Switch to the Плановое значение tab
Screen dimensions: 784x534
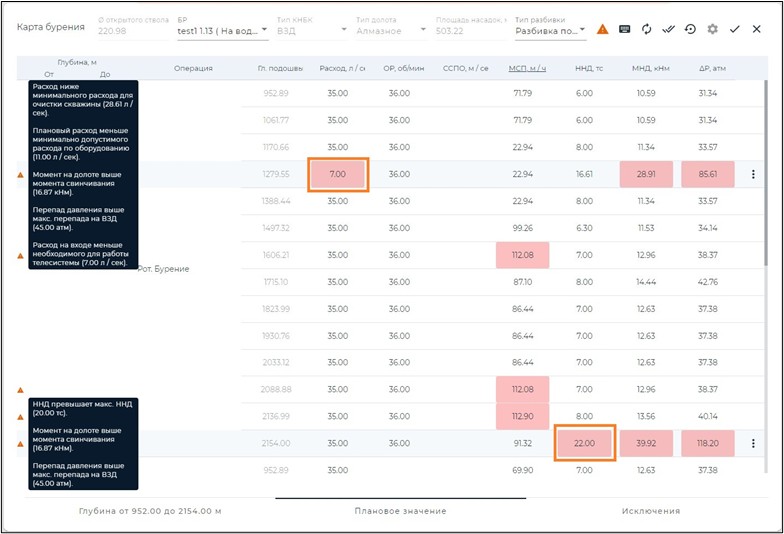point(400,511)
